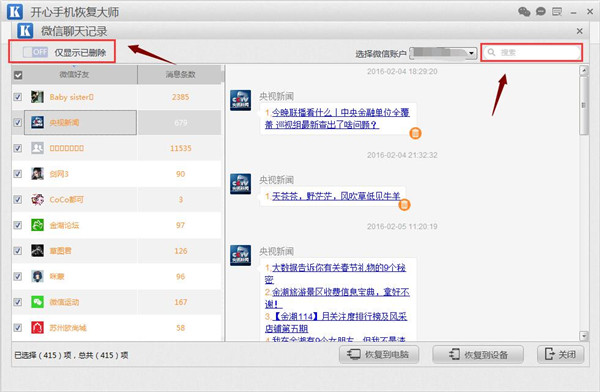Click the 微信好友 column header
This screenshot has width=600, height=392.
click(x=74, y=74)
